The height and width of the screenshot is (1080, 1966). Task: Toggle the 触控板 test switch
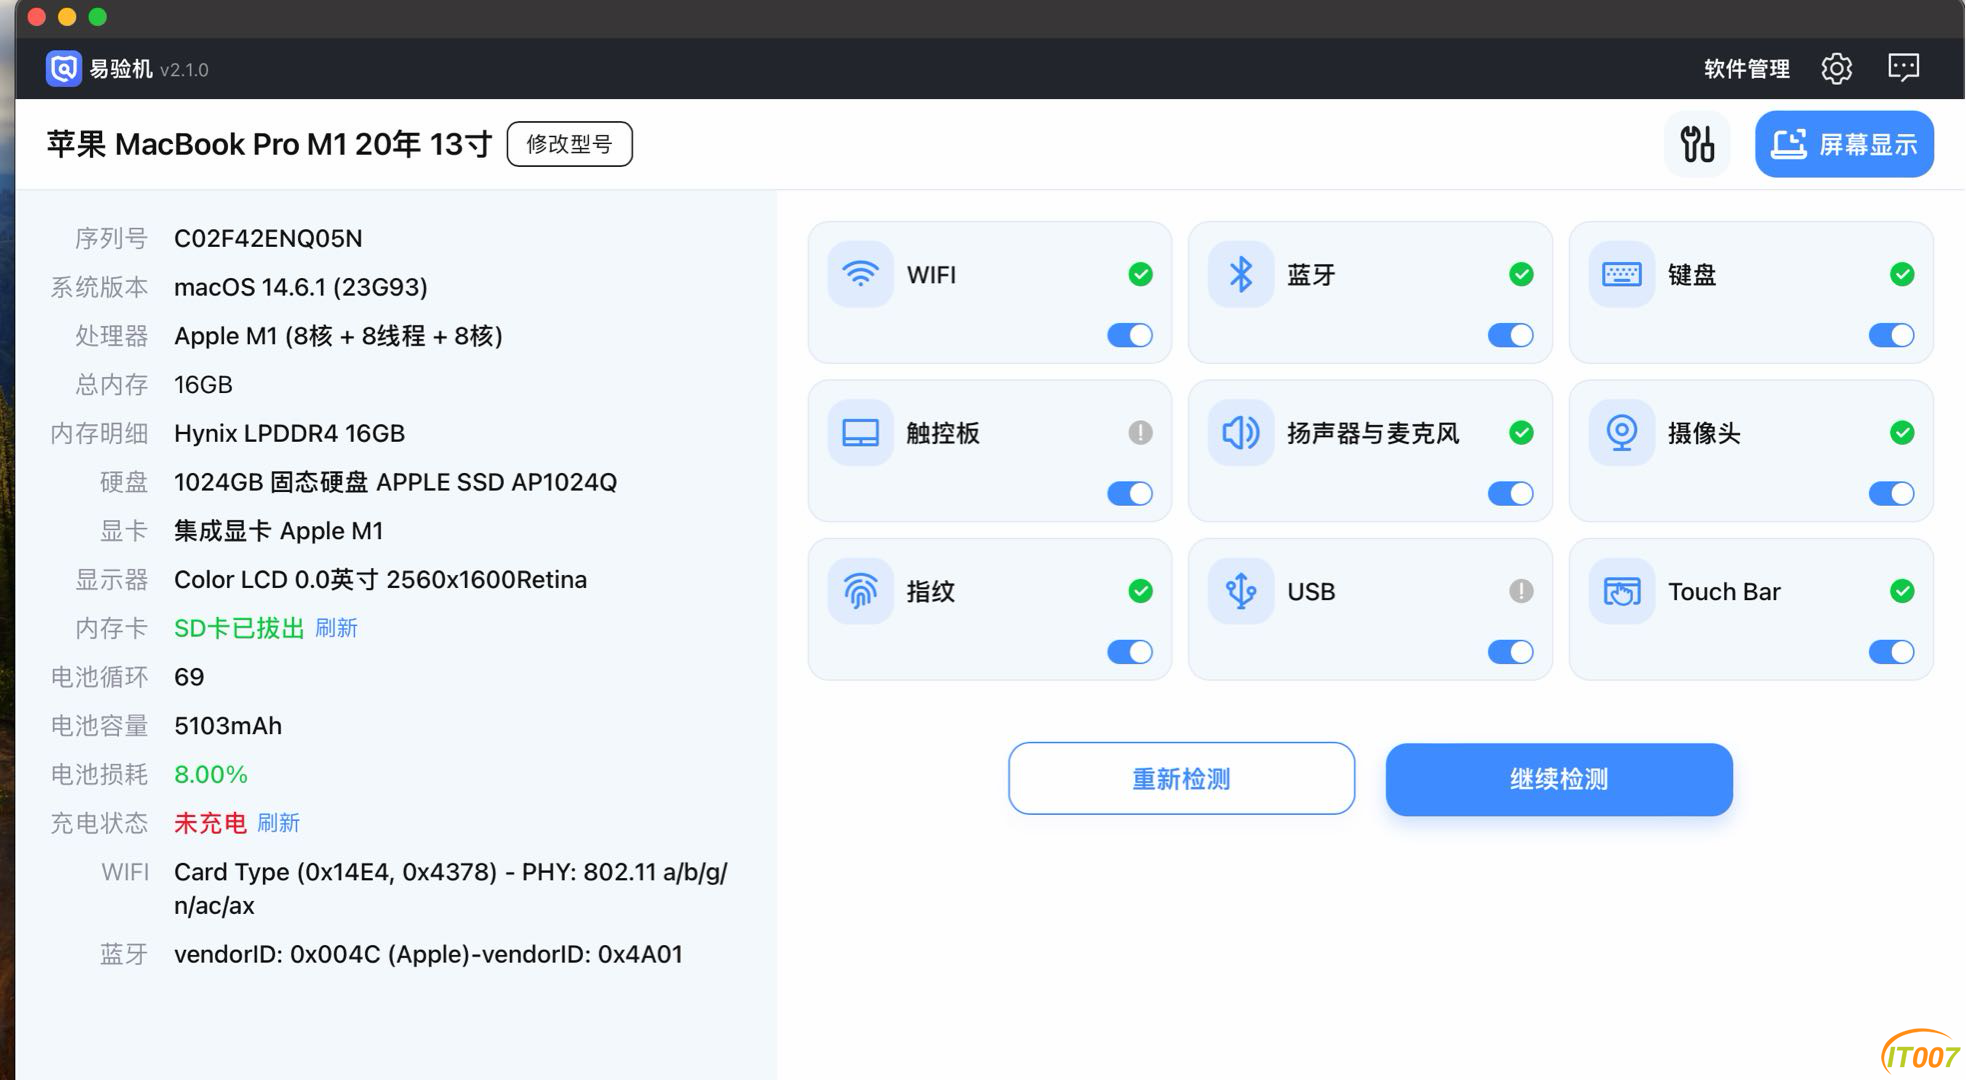click(1130, 493)
